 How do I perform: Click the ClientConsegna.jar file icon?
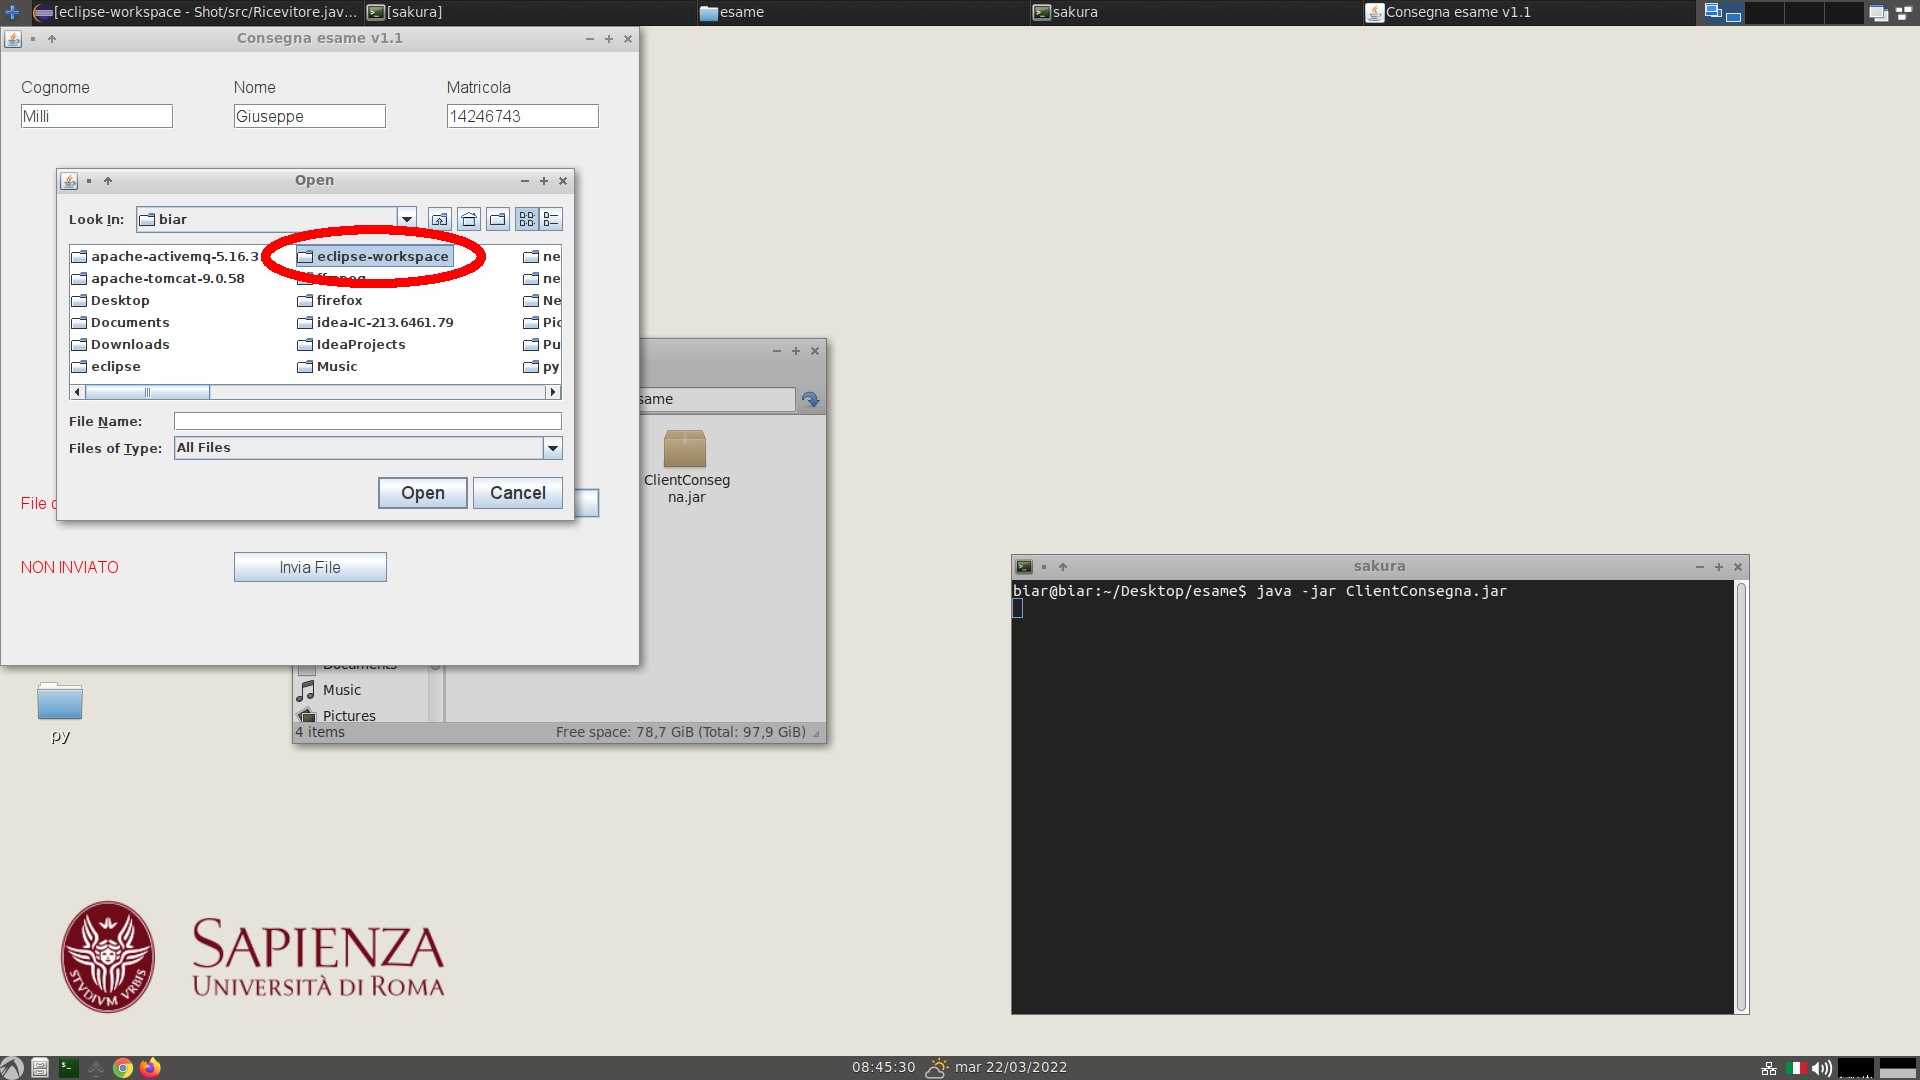[685, 450]
